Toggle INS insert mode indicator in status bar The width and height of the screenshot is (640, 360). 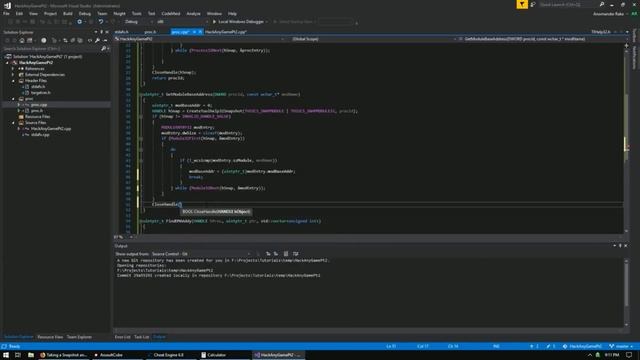pyautogui.click(x=496, y=347)
